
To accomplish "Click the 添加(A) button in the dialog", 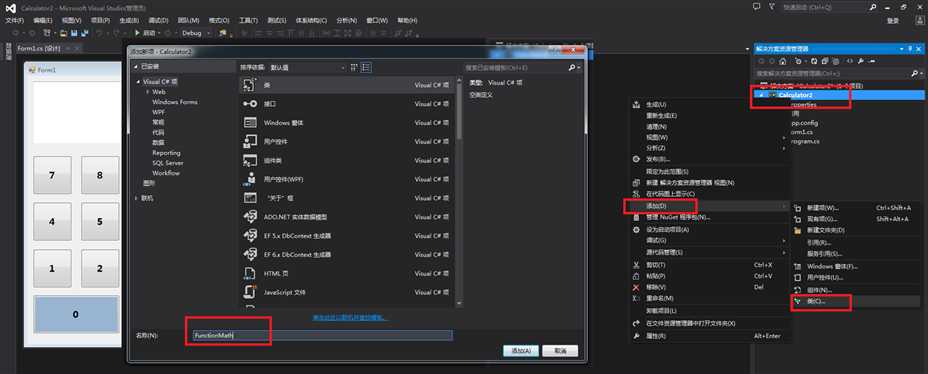I will (521, 351).
